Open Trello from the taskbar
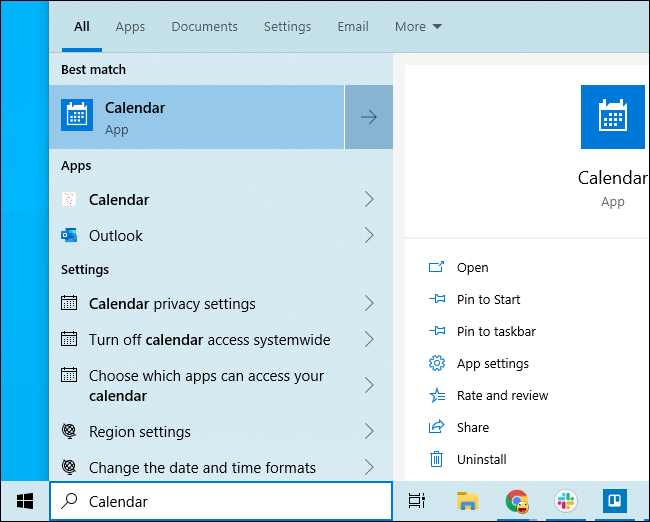 point(615,501)
